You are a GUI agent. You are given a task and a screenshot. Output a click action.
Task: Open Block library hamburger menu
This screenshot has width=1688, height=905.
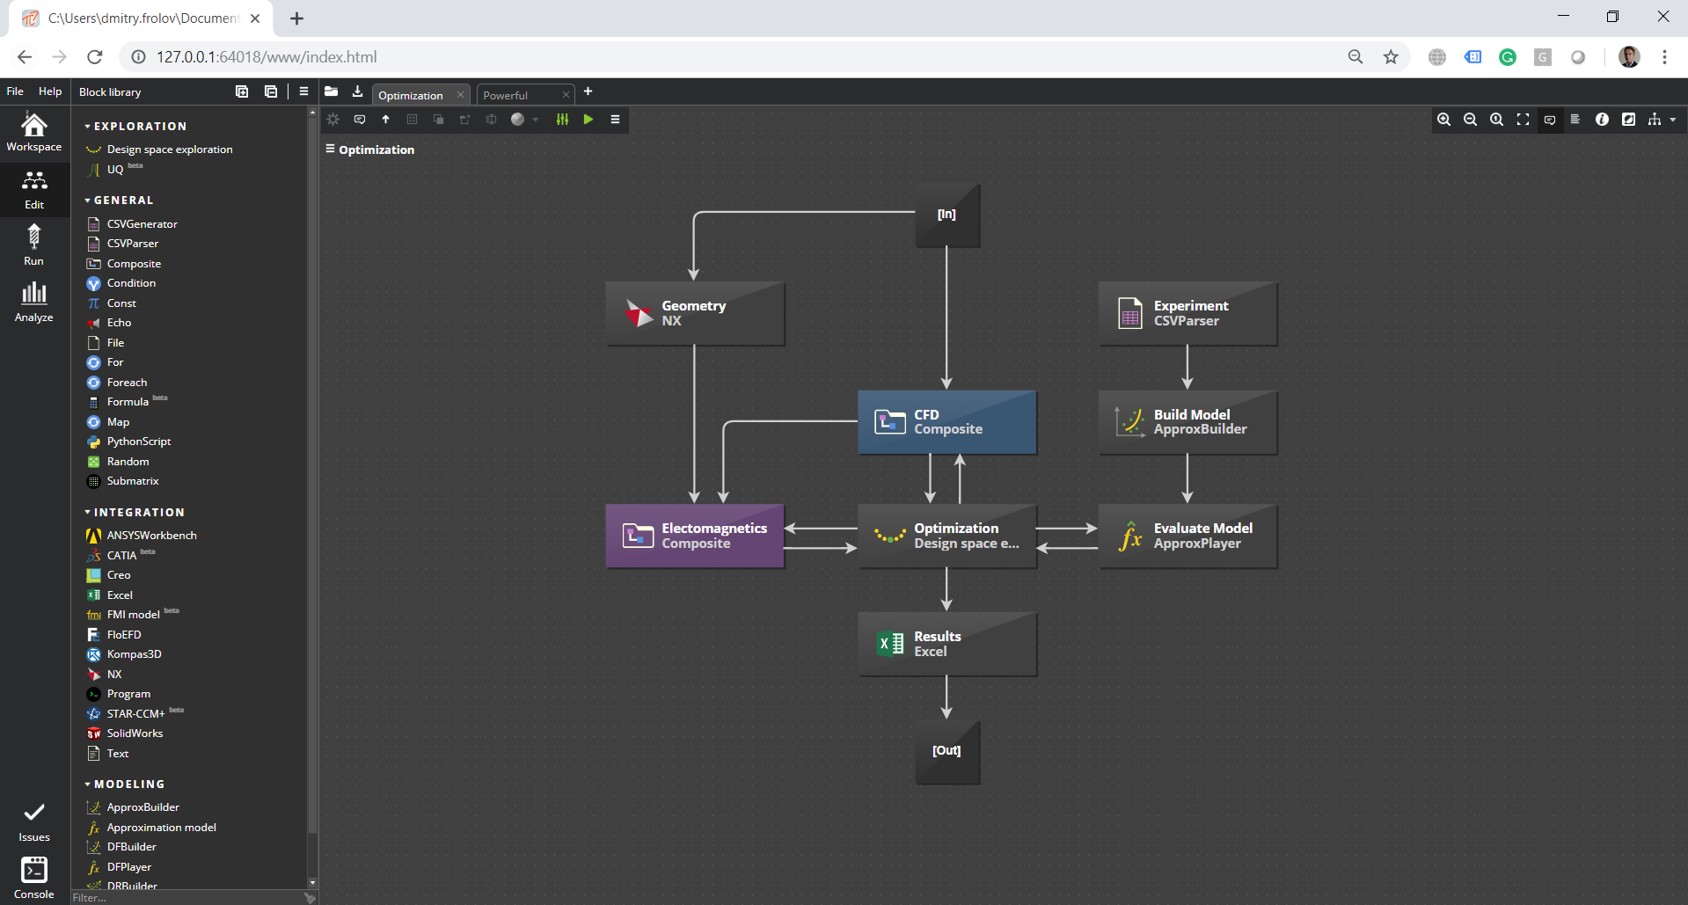(x=304, y=92)
